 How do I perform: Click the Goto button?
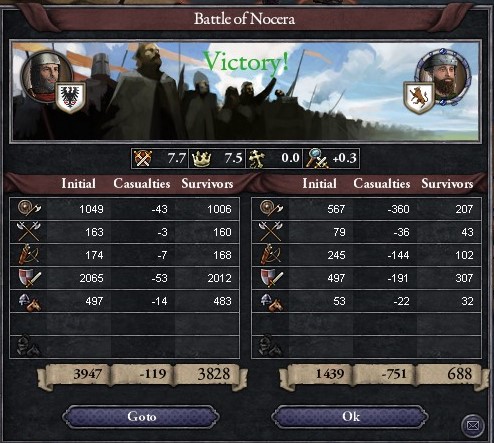coord(141,416)
